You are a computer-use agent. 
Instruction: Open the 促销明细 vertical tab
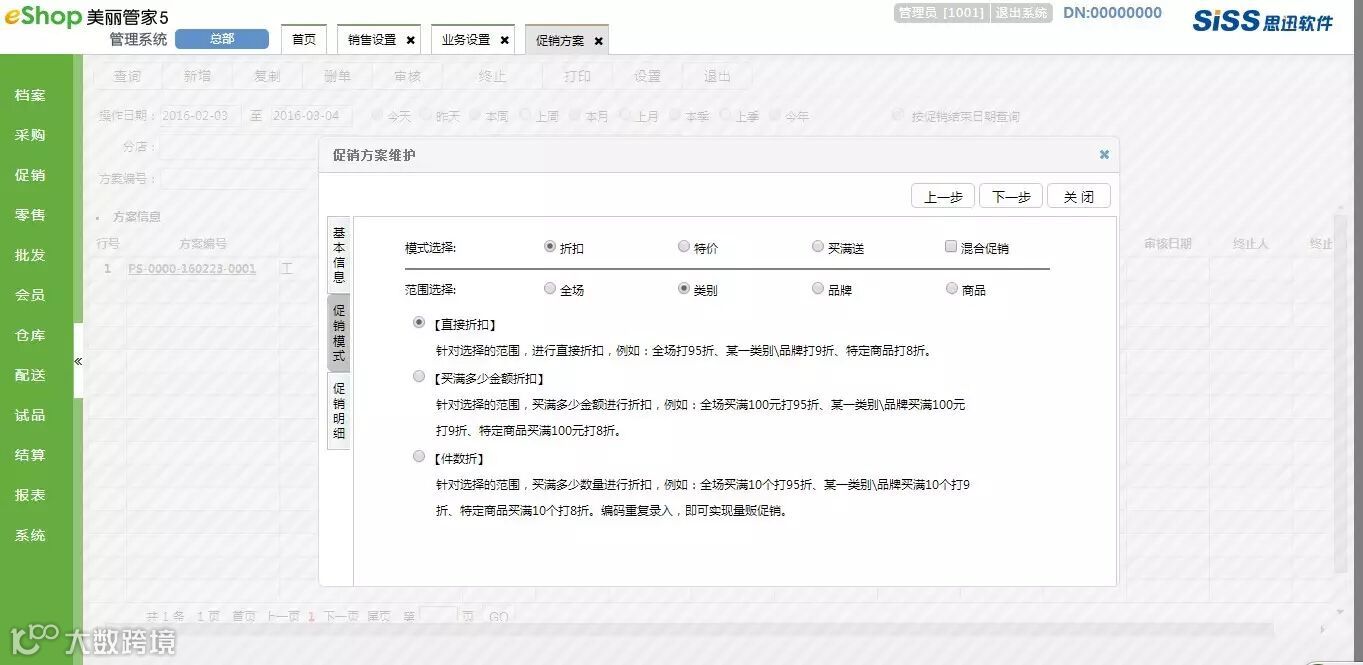339,411
